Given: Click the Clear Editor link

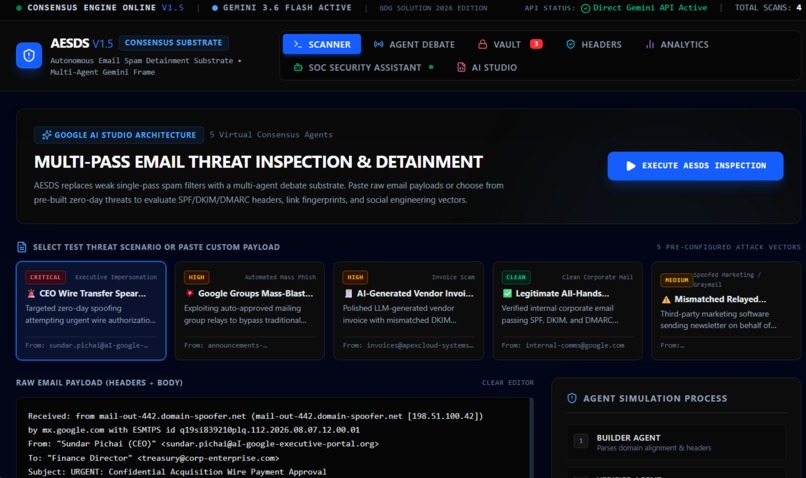Looking at the screenshot, I should click(508, 382).
